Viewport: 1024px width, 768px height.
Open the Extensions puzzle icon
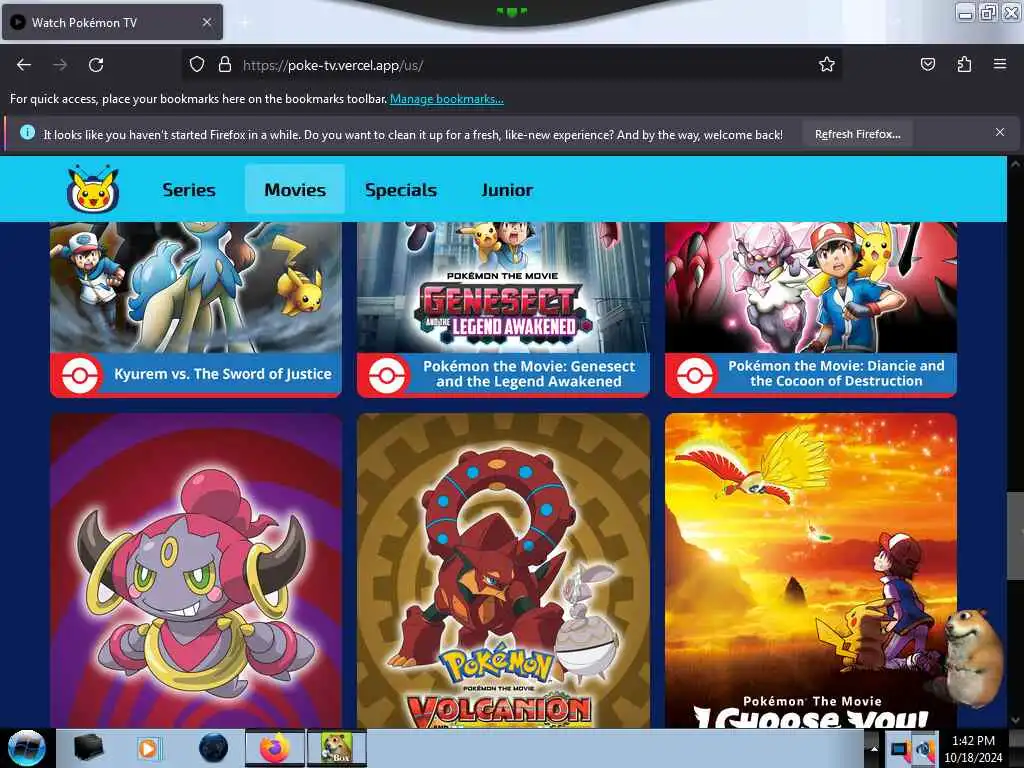(964, 64)
